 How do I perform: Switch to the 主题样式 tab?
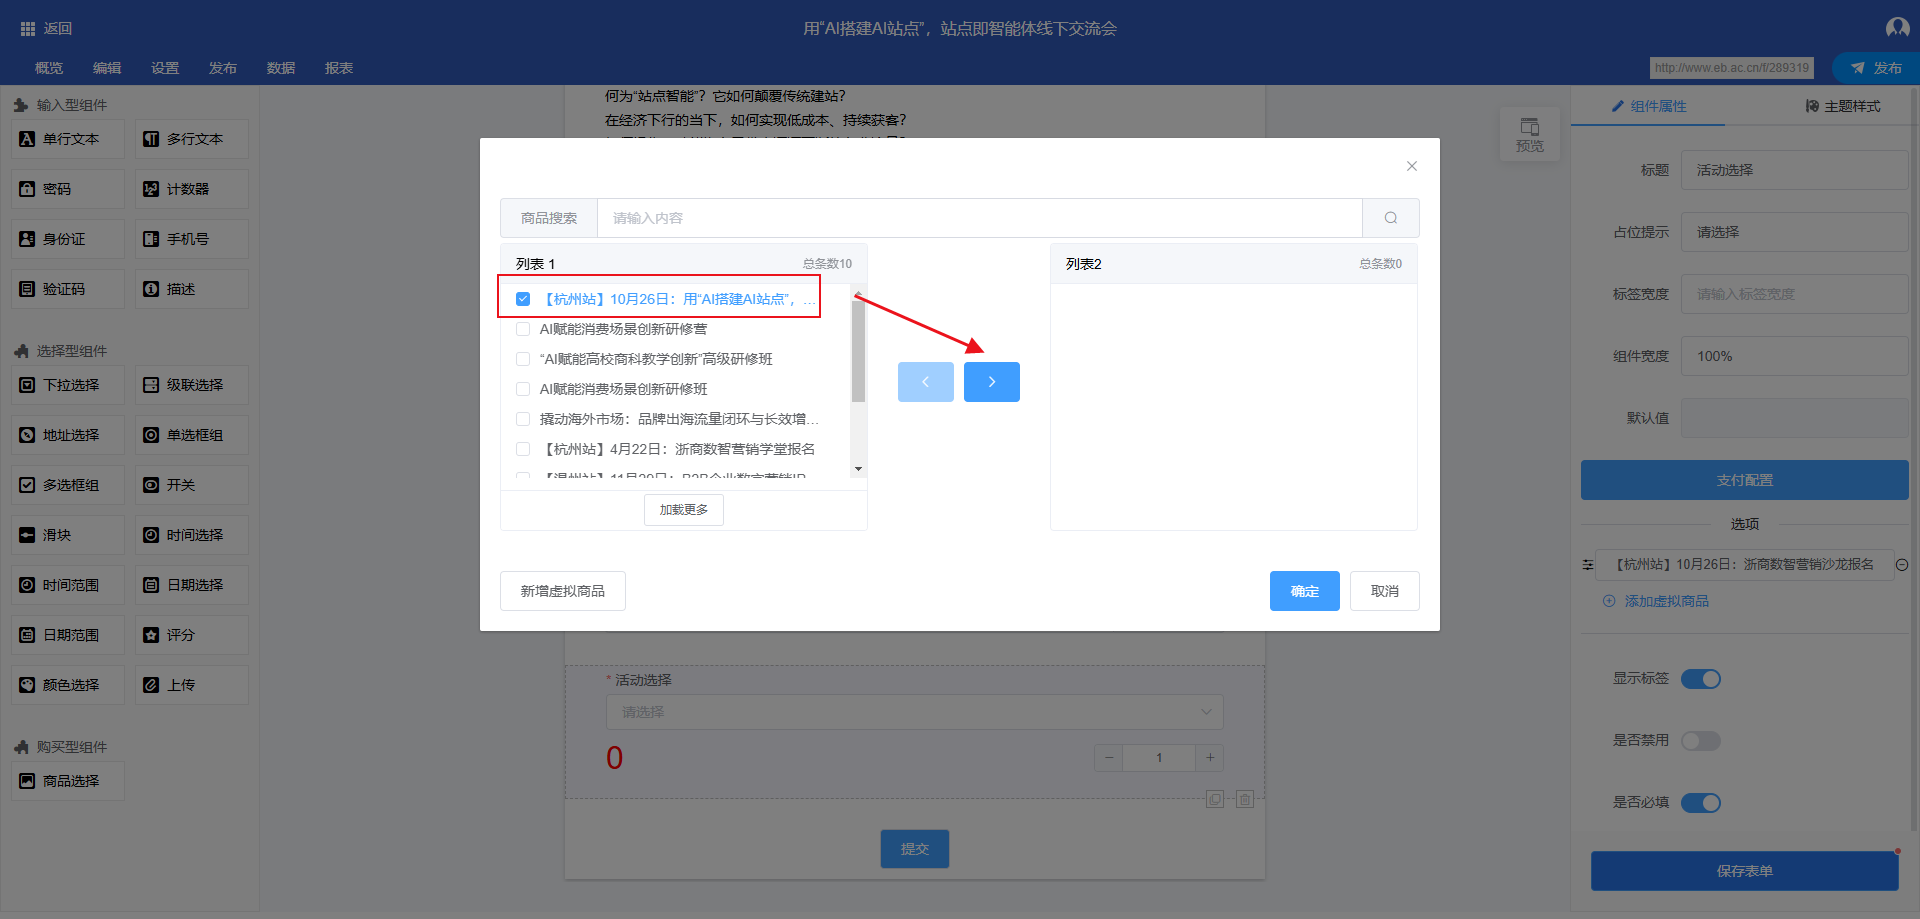click(1842, 106)
